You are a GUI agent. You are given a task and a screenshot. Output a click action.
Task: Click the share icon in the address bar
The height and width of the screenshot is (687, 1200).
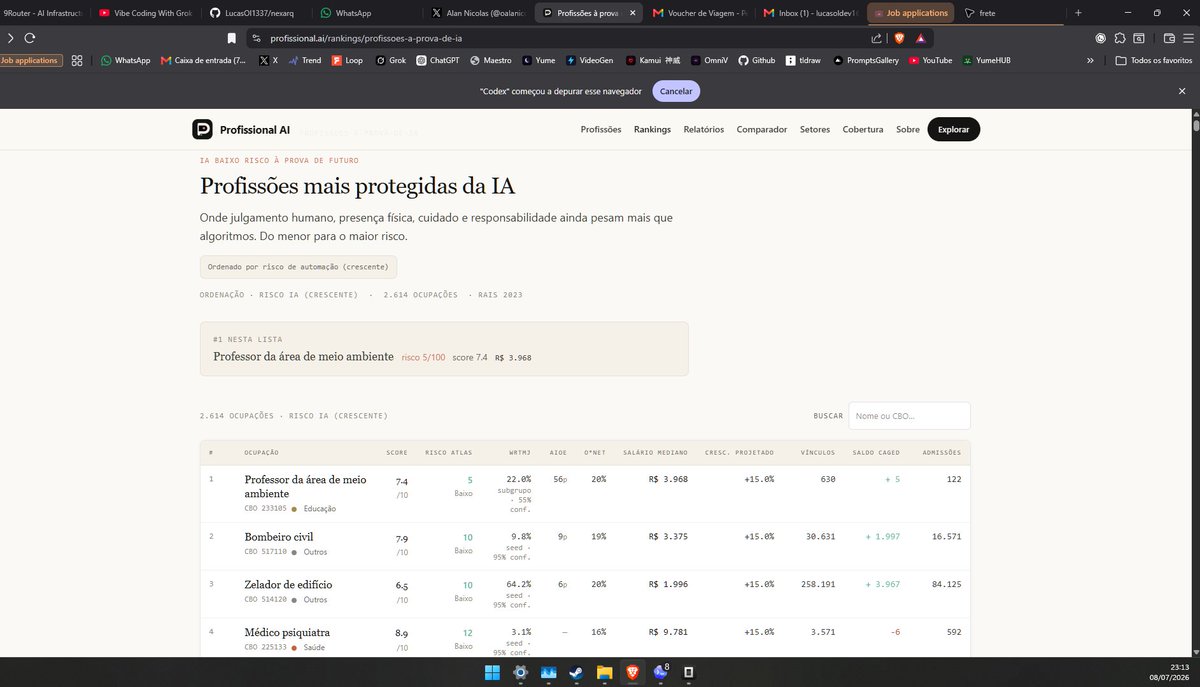point(877,38)
